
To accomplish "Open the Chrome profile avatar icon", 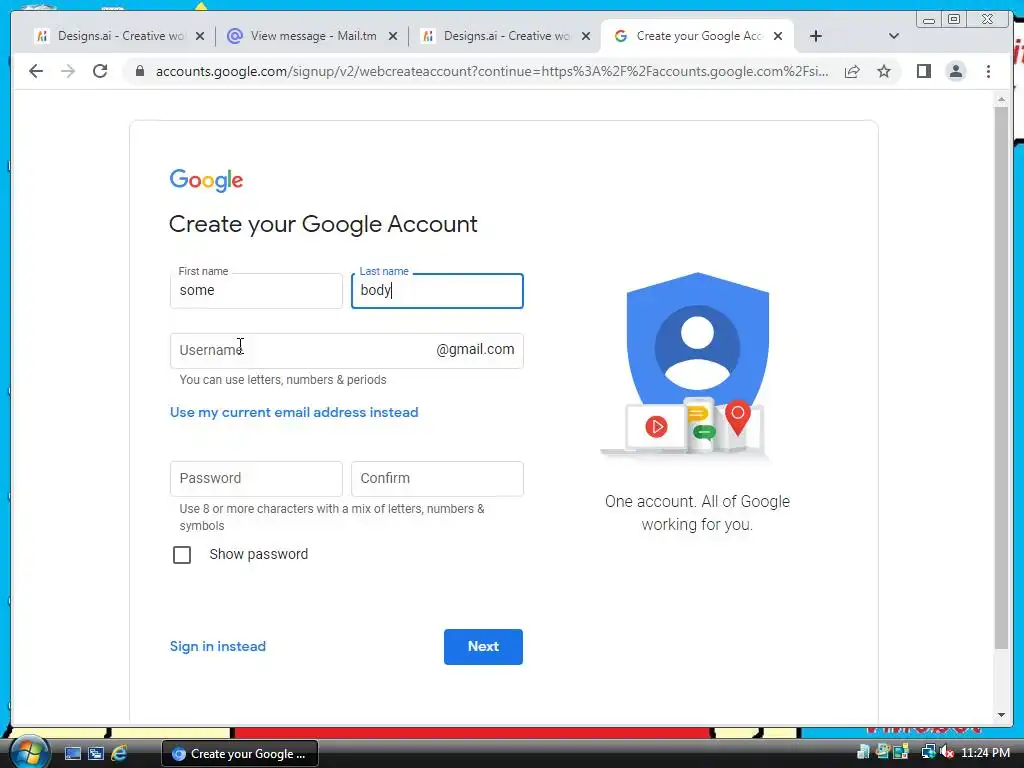I will [955, 71].
